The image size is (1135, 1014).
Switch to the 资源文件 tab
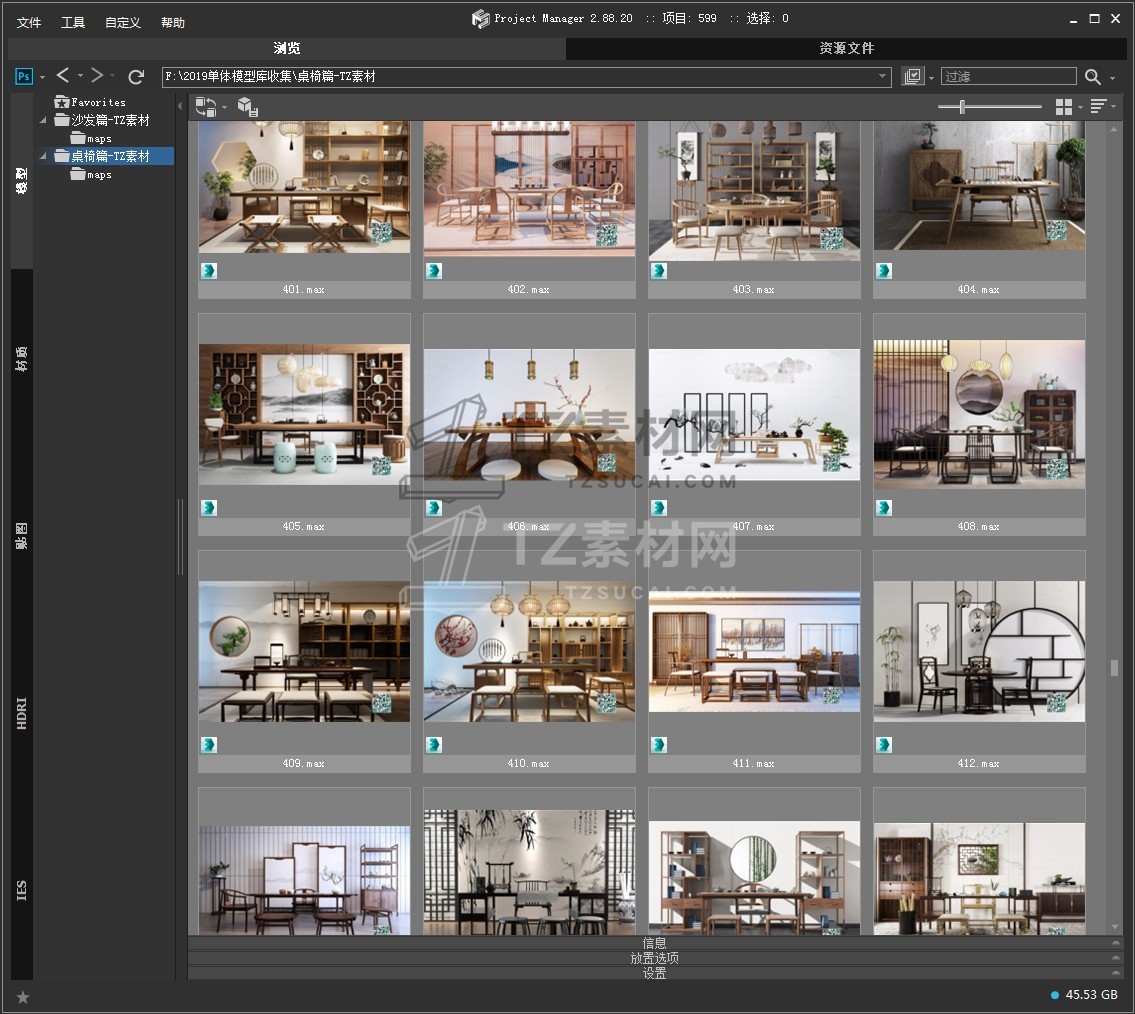tap(846, 48)
